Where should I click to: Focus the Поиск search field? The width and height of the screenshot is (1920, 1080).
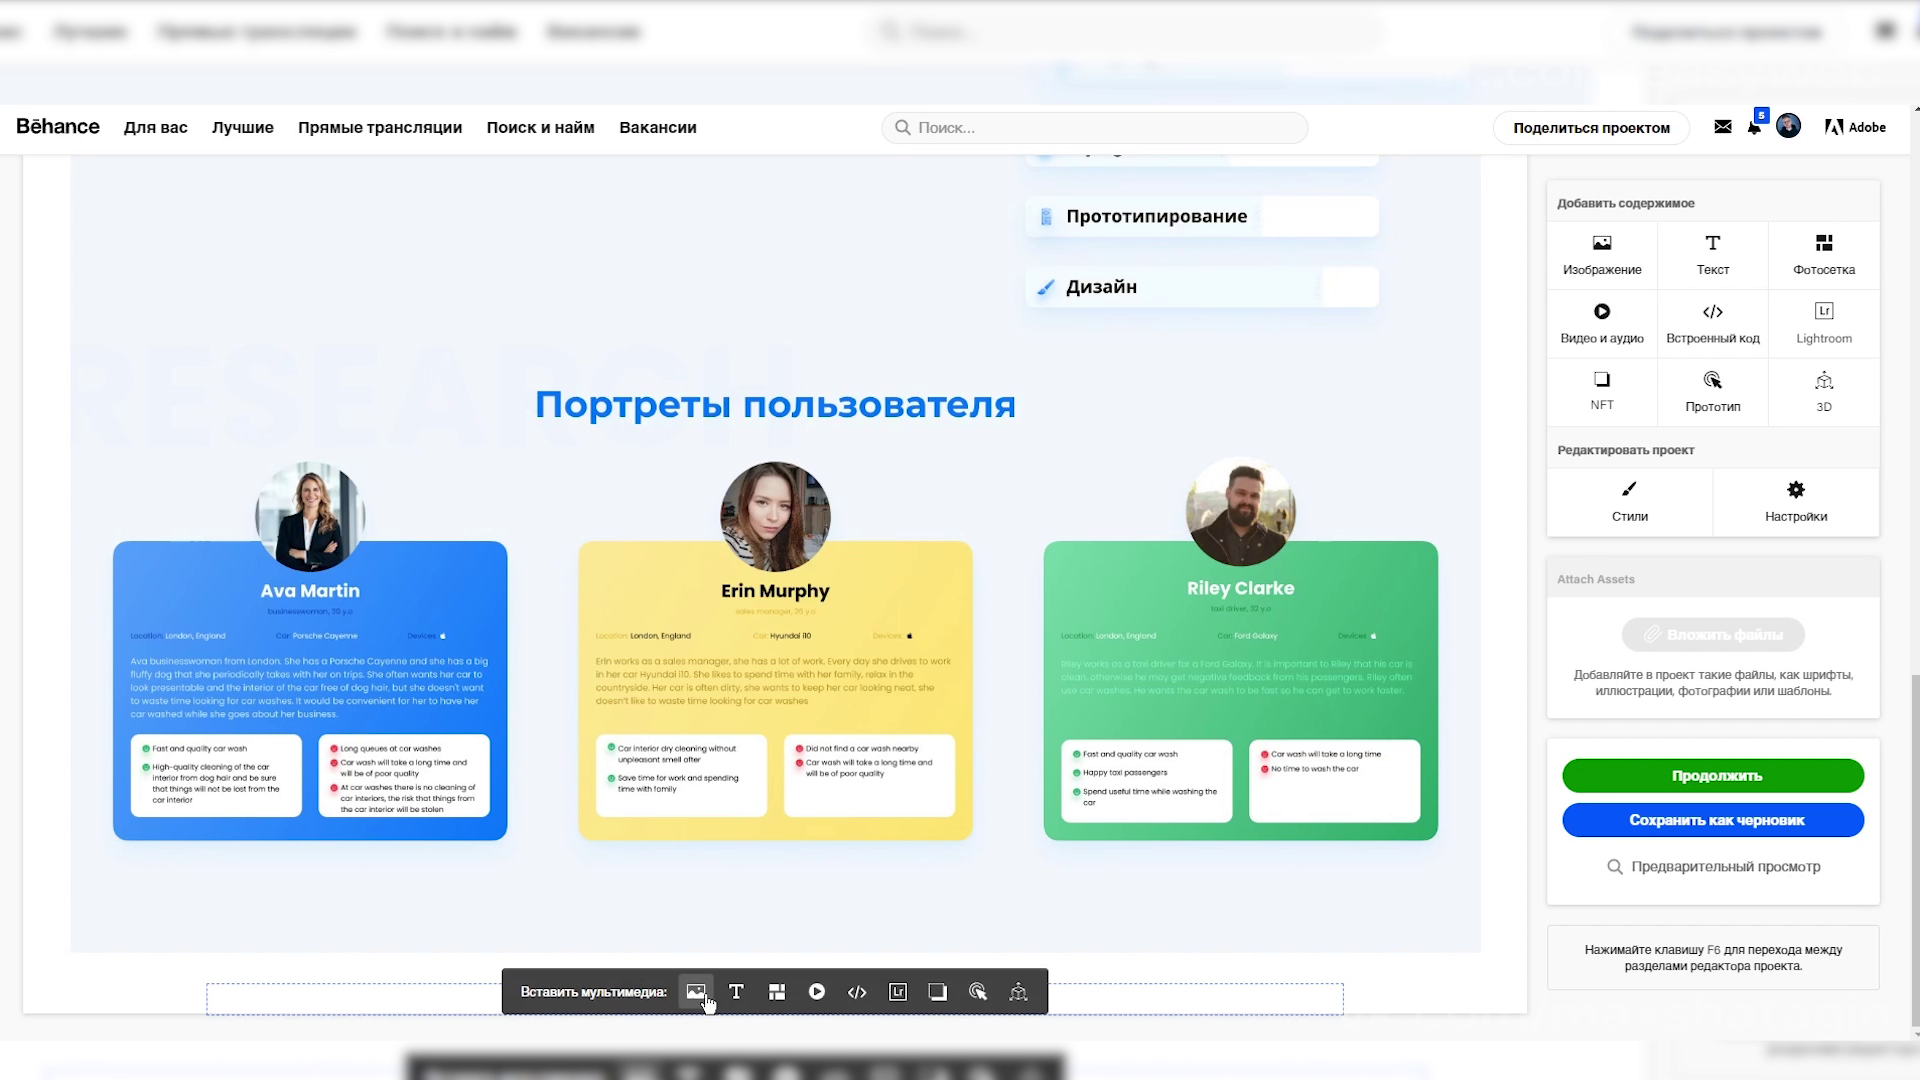point(1100,128)
